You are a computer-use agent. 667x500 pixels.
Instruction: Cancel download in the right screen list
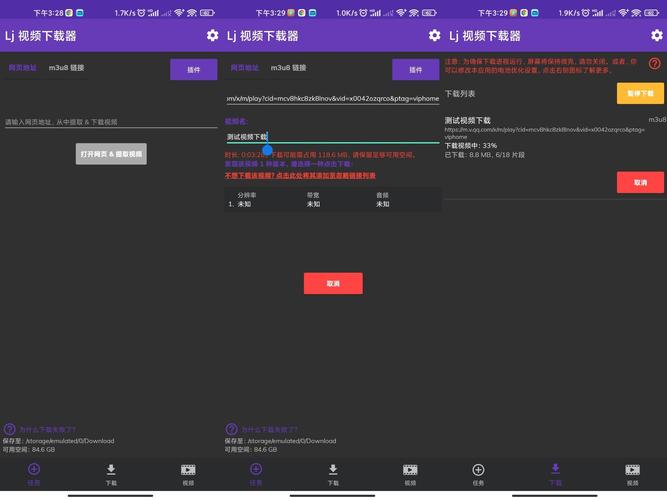point(640,182)
